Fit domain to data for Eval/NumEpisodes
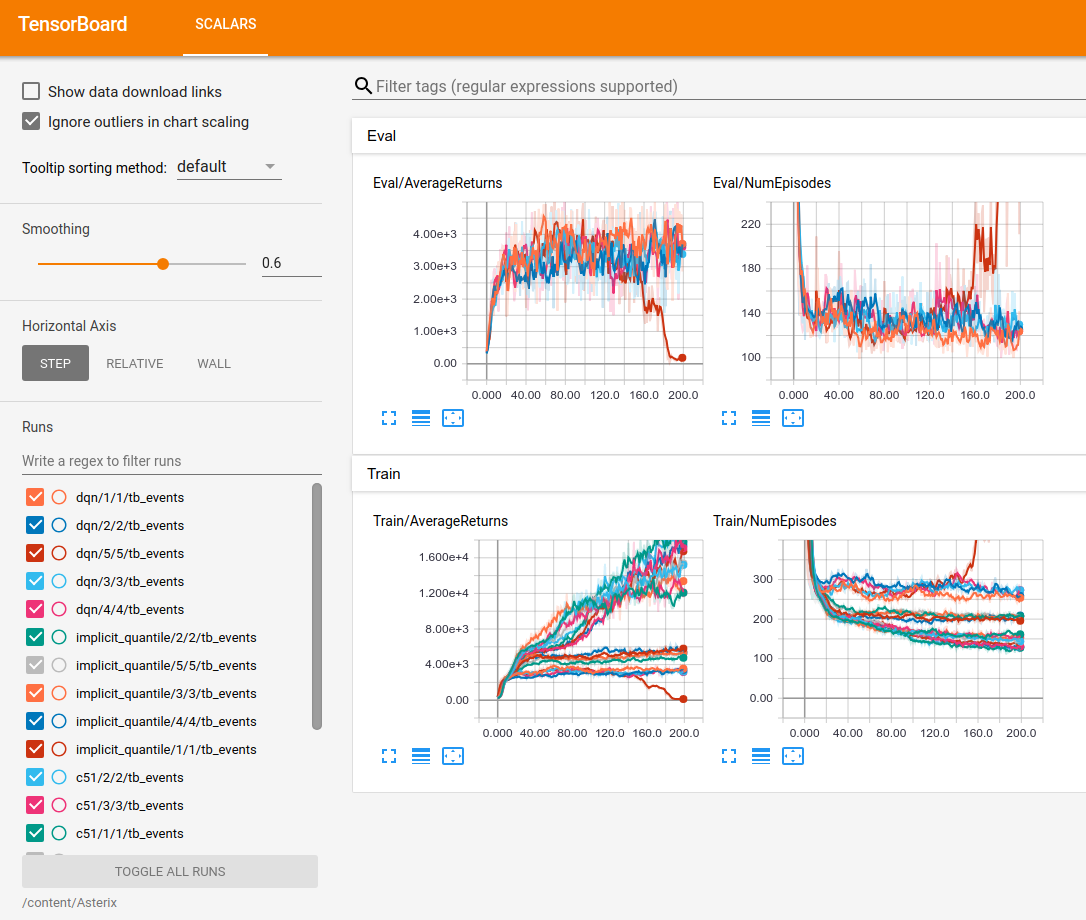This screenshot has height=920, width=1086. click(793, 418)
